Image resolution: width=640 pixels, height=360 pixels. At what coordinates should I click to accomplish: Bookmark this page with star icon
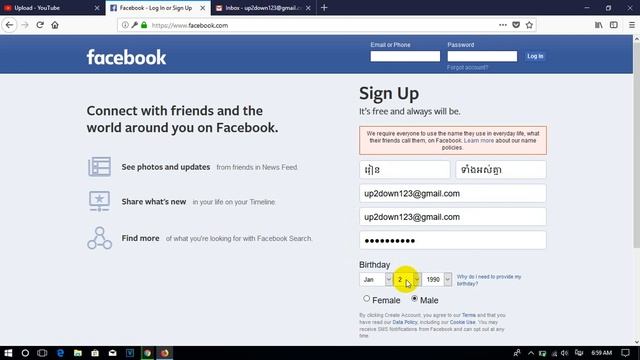pyautogui.click(x=529, y=25)
